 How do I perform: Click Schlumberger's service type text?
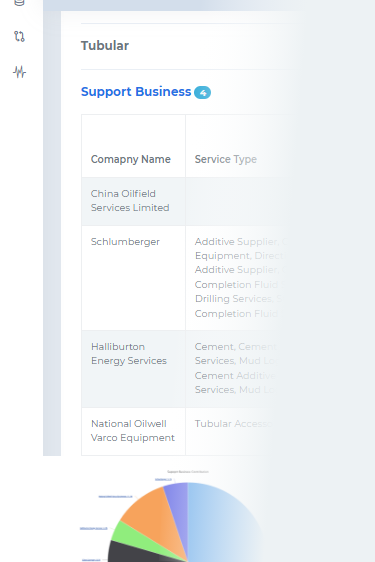tap(238, 277)
